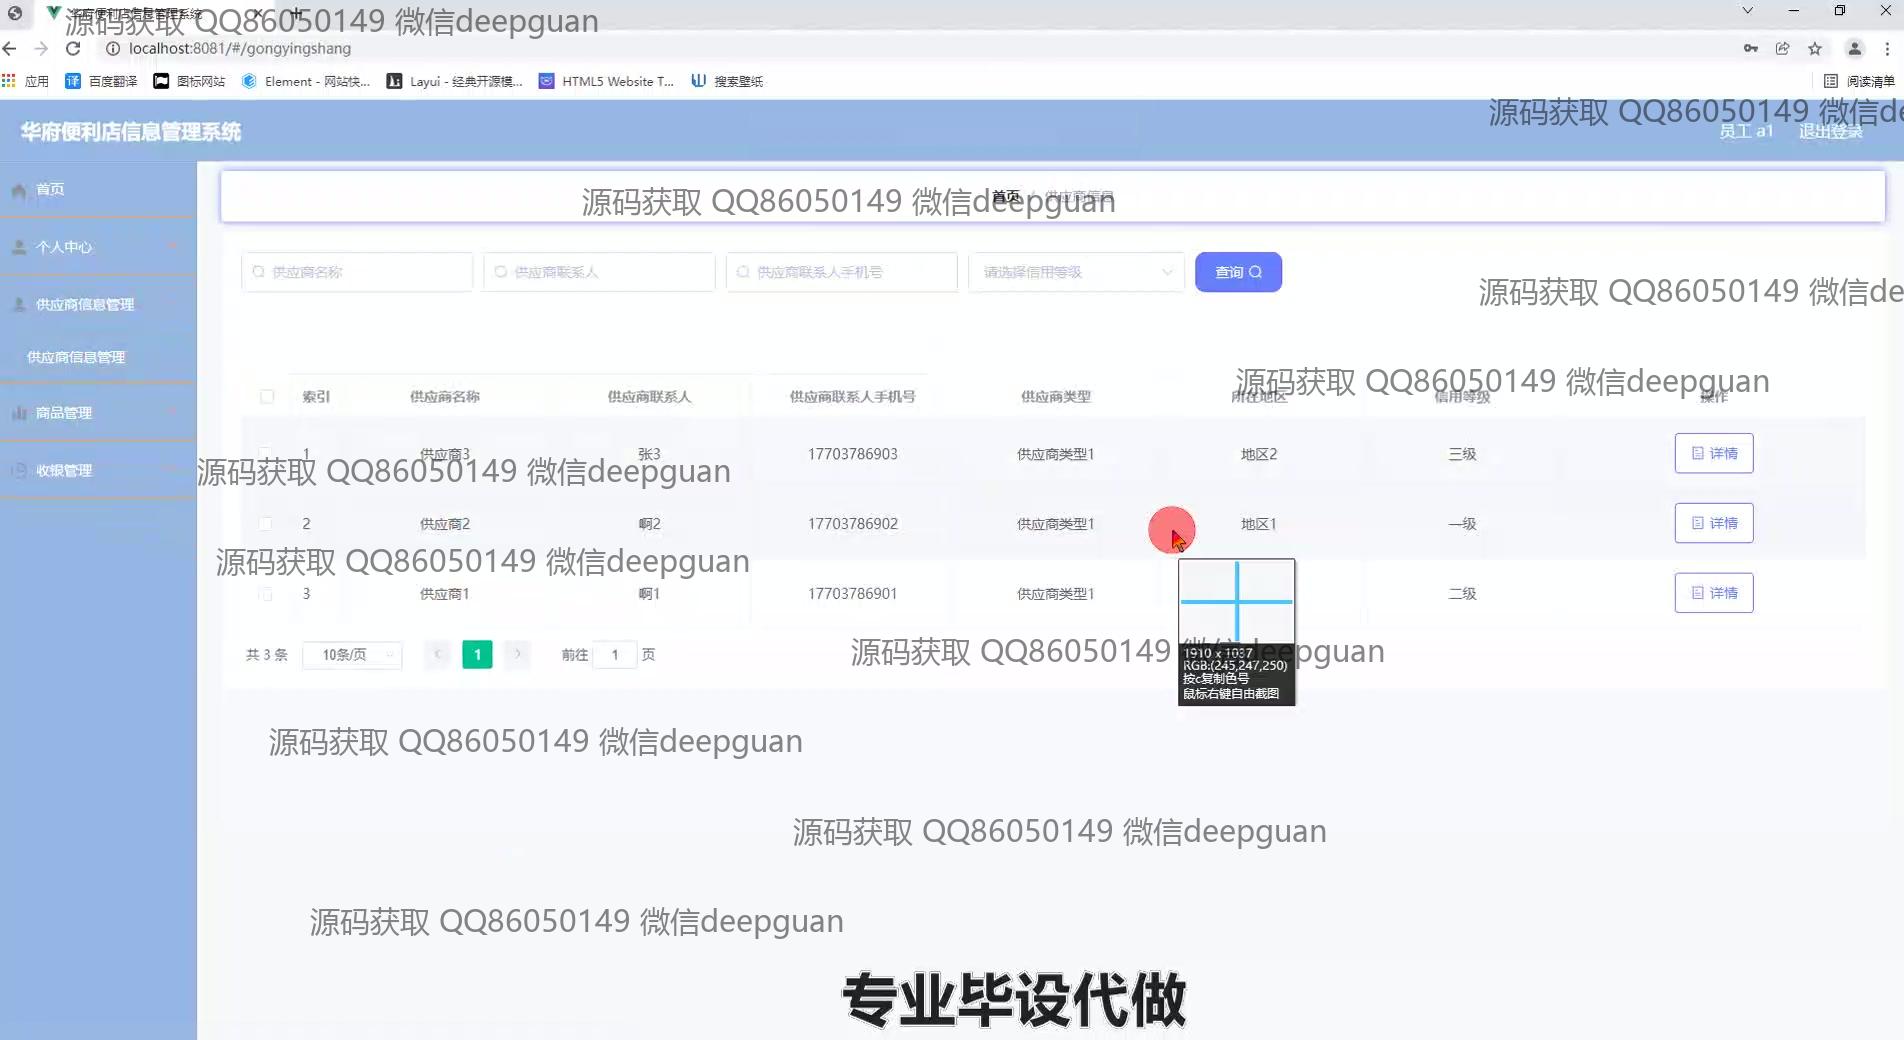Focus the 供应商名称 search field
The width and height of the screenshot is (1904, 1040).
[358, 272]
